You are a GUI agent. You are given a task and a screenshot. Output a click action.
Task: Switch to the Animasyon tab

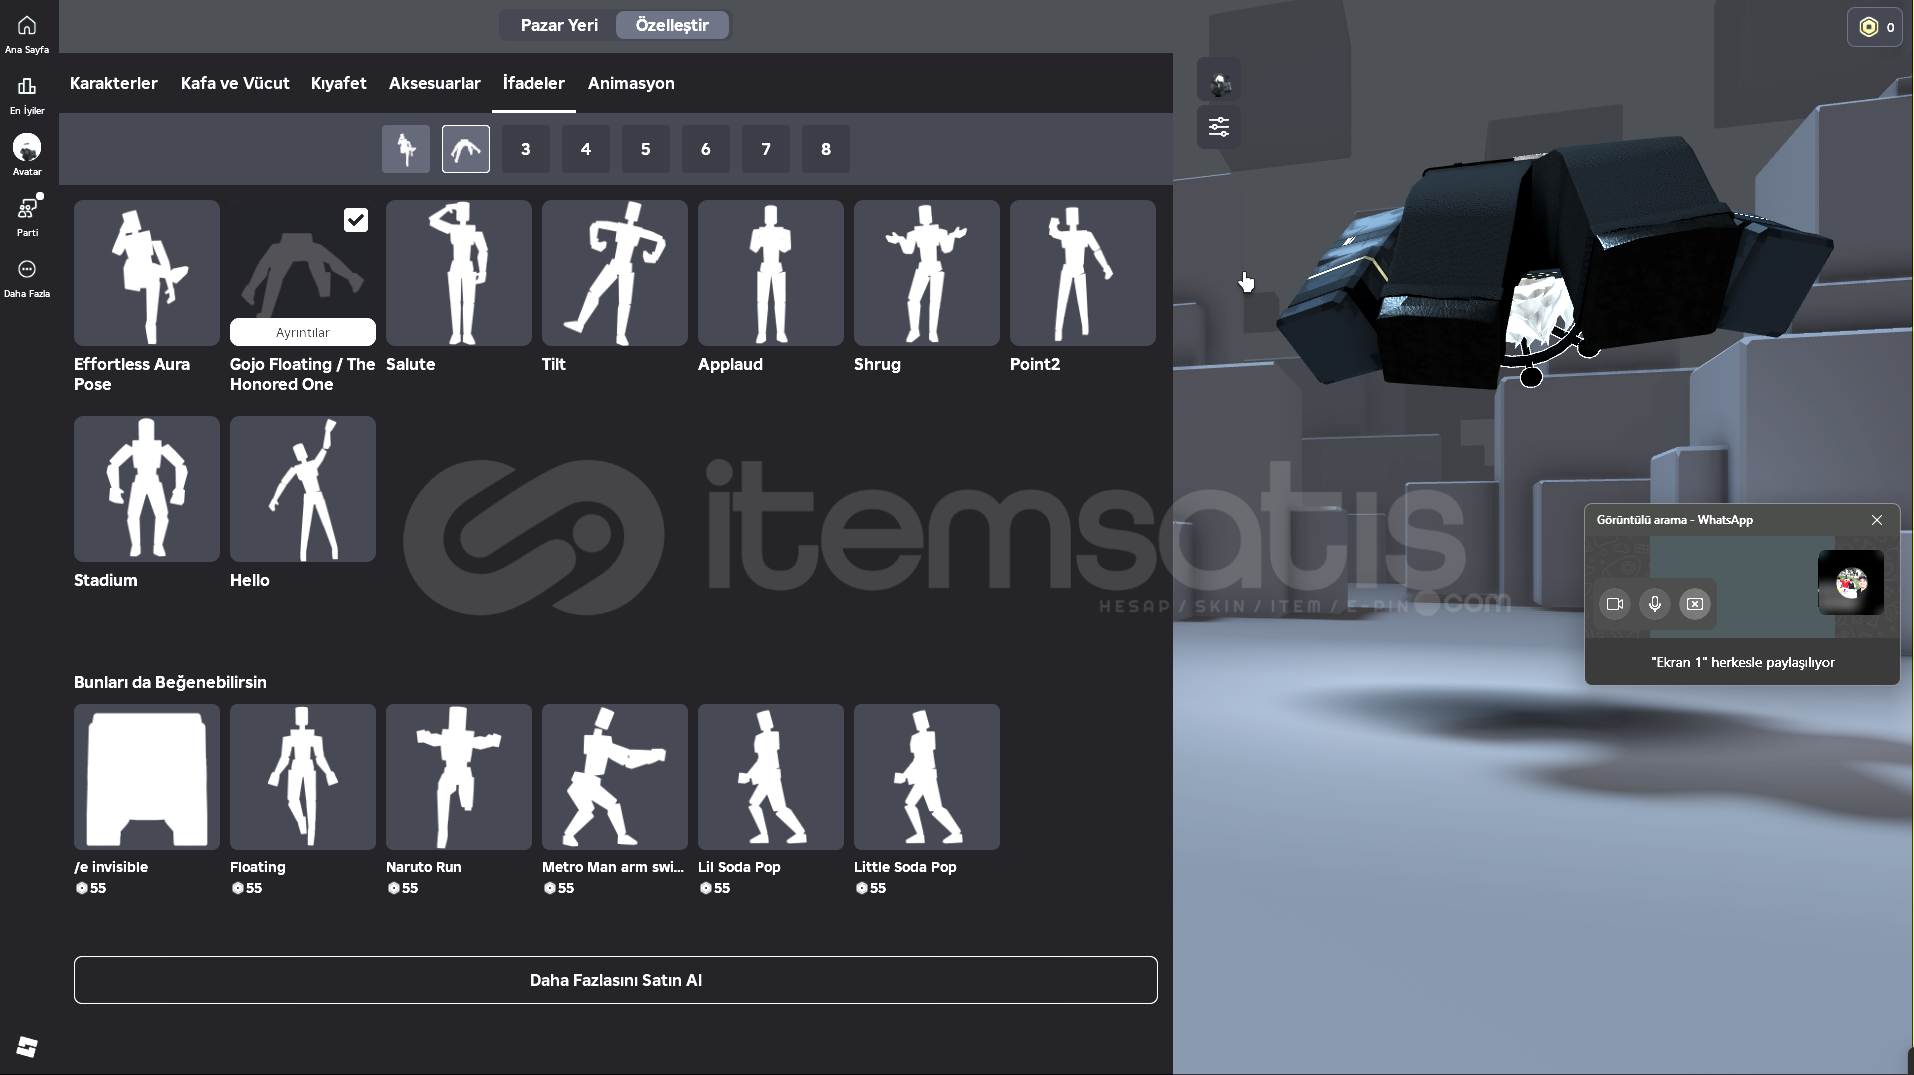click(x=631, y=83)
